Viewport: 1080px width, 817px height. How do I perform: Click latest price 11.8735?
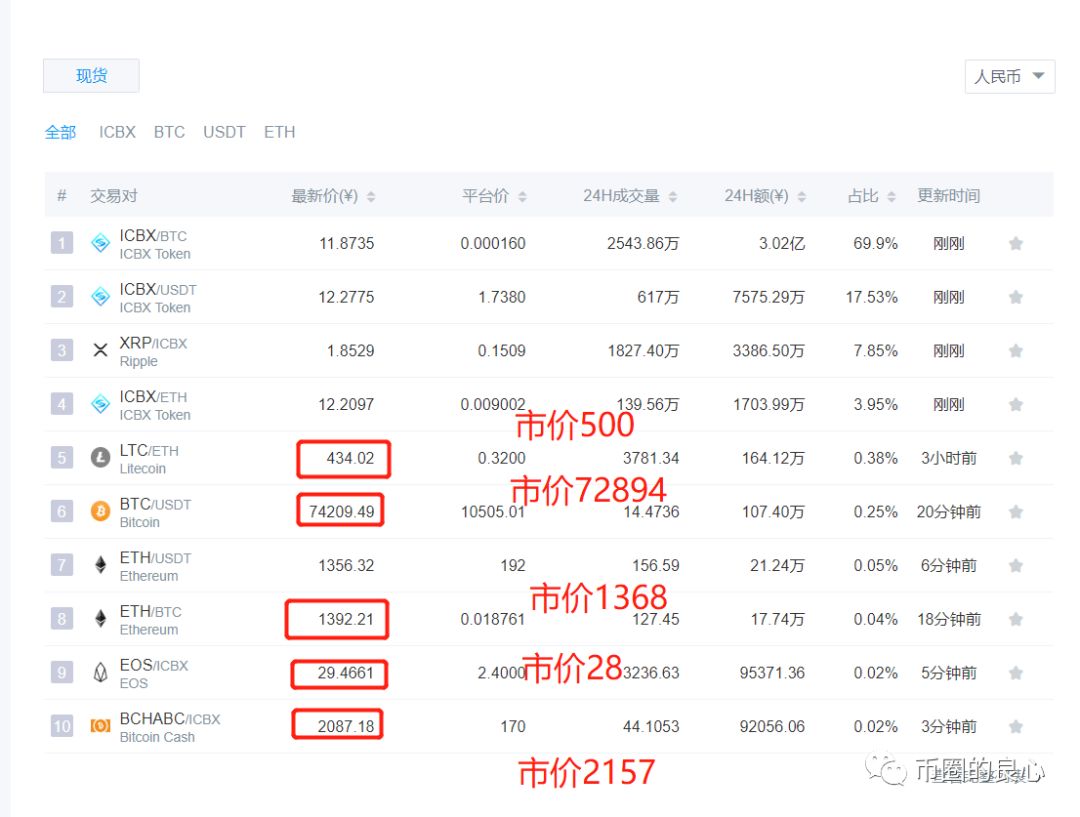(346, 243)
